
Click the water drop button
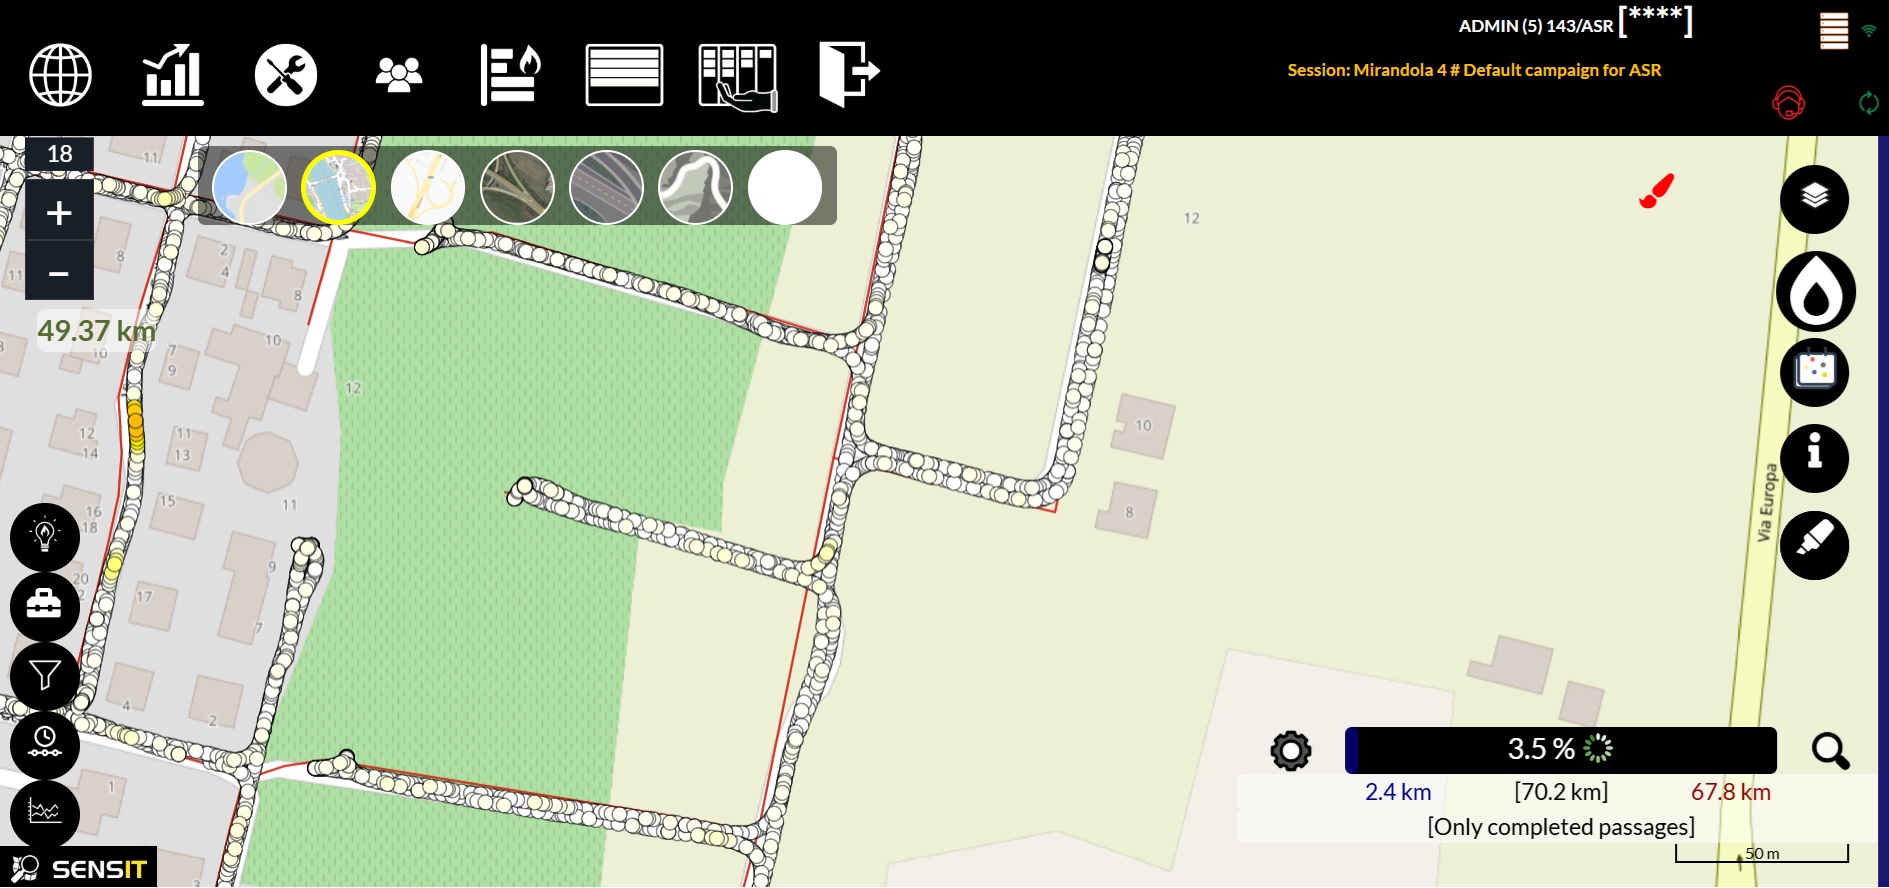[x=1816, y=292]
